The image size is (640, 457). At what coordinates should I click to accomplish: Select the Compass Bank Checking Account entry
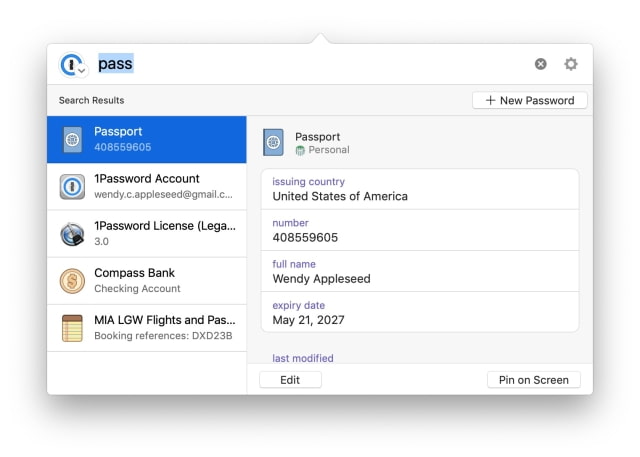(x=160, y=281)
